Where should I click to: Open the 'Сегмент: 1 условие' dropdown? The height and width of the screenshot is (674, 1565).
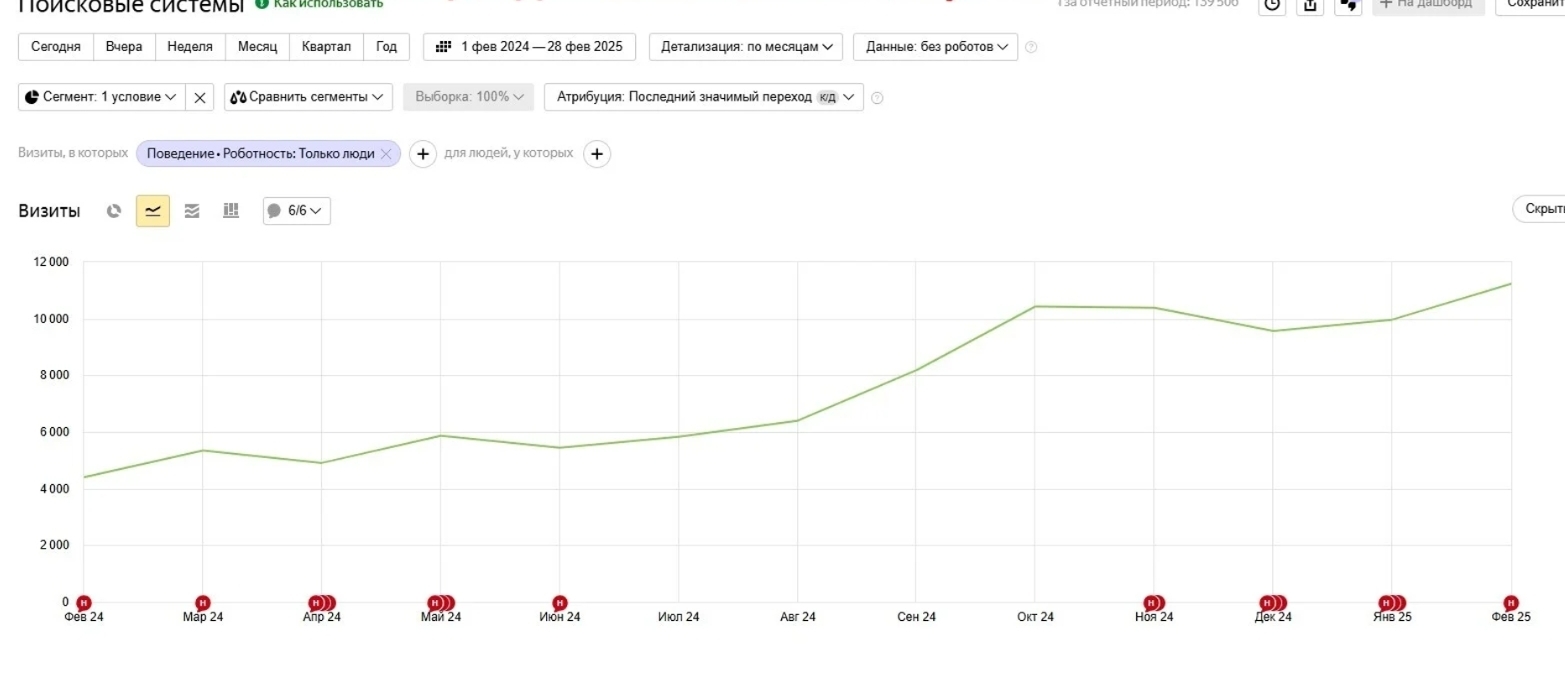point(102,97)
